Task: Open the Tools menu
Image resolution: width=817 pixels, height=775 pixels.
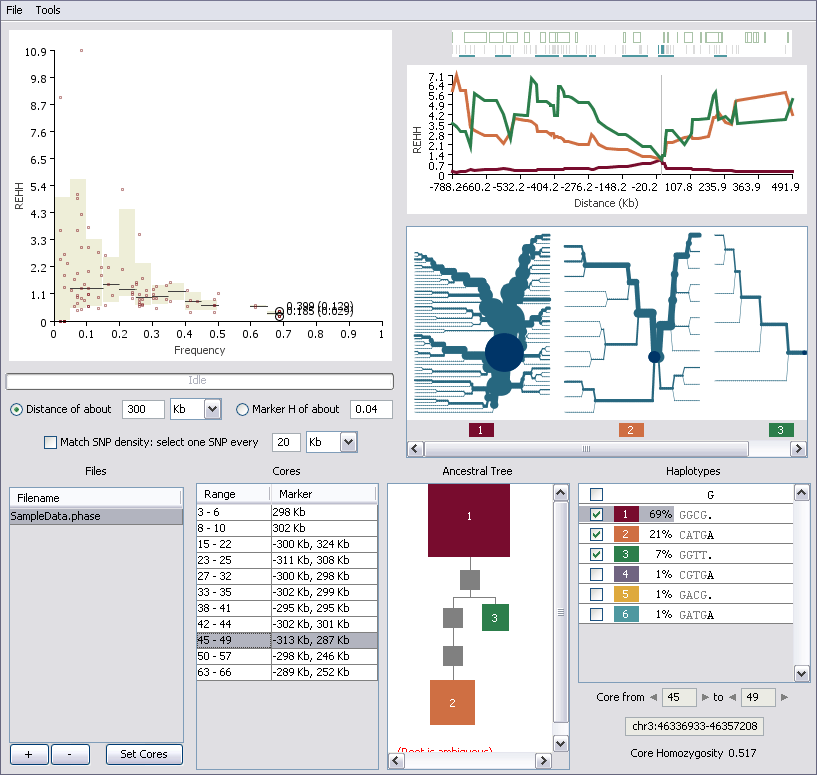Action: (x=48, y=9)
